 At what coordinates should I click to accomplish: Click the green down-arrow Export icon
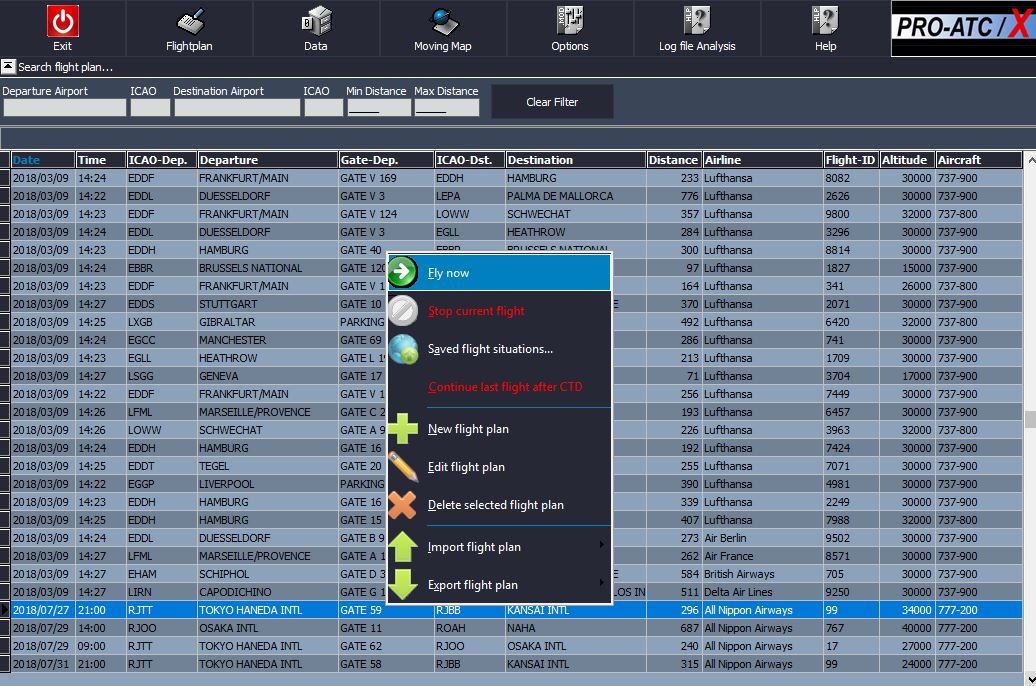click(x=403, y=584)
